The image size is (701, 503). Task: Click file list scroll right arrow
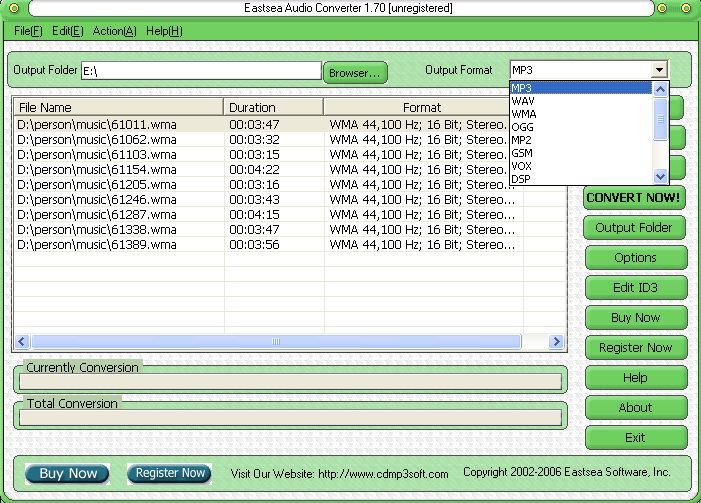[556, 342]
